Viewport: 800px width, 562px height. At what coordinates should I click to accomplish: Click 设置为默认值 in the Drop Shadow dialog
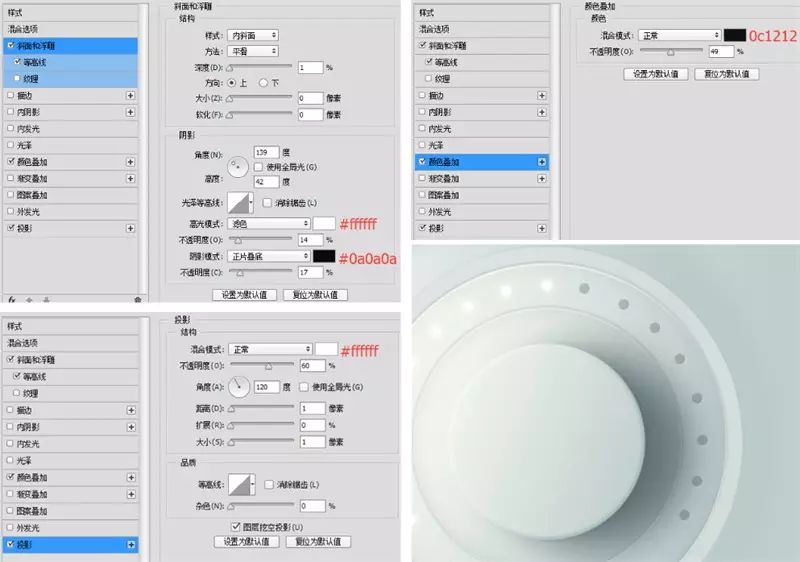pos(246,542)
